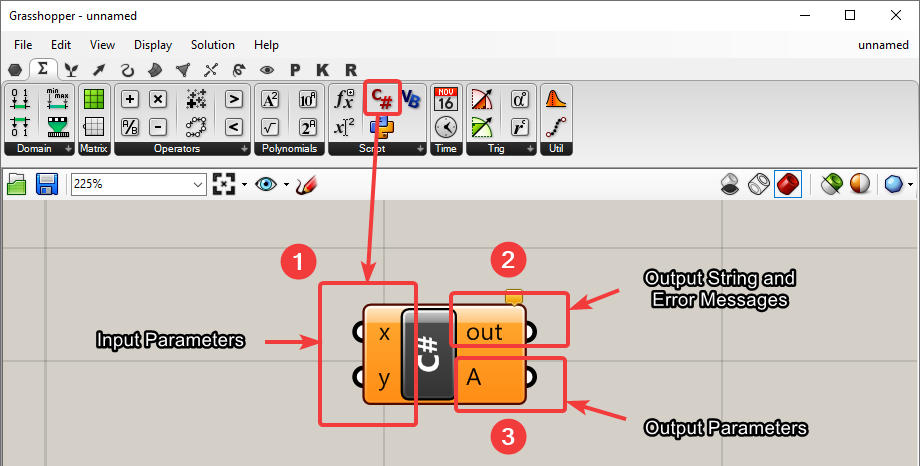Click the 'out' output on C# component

click(486, 332)
